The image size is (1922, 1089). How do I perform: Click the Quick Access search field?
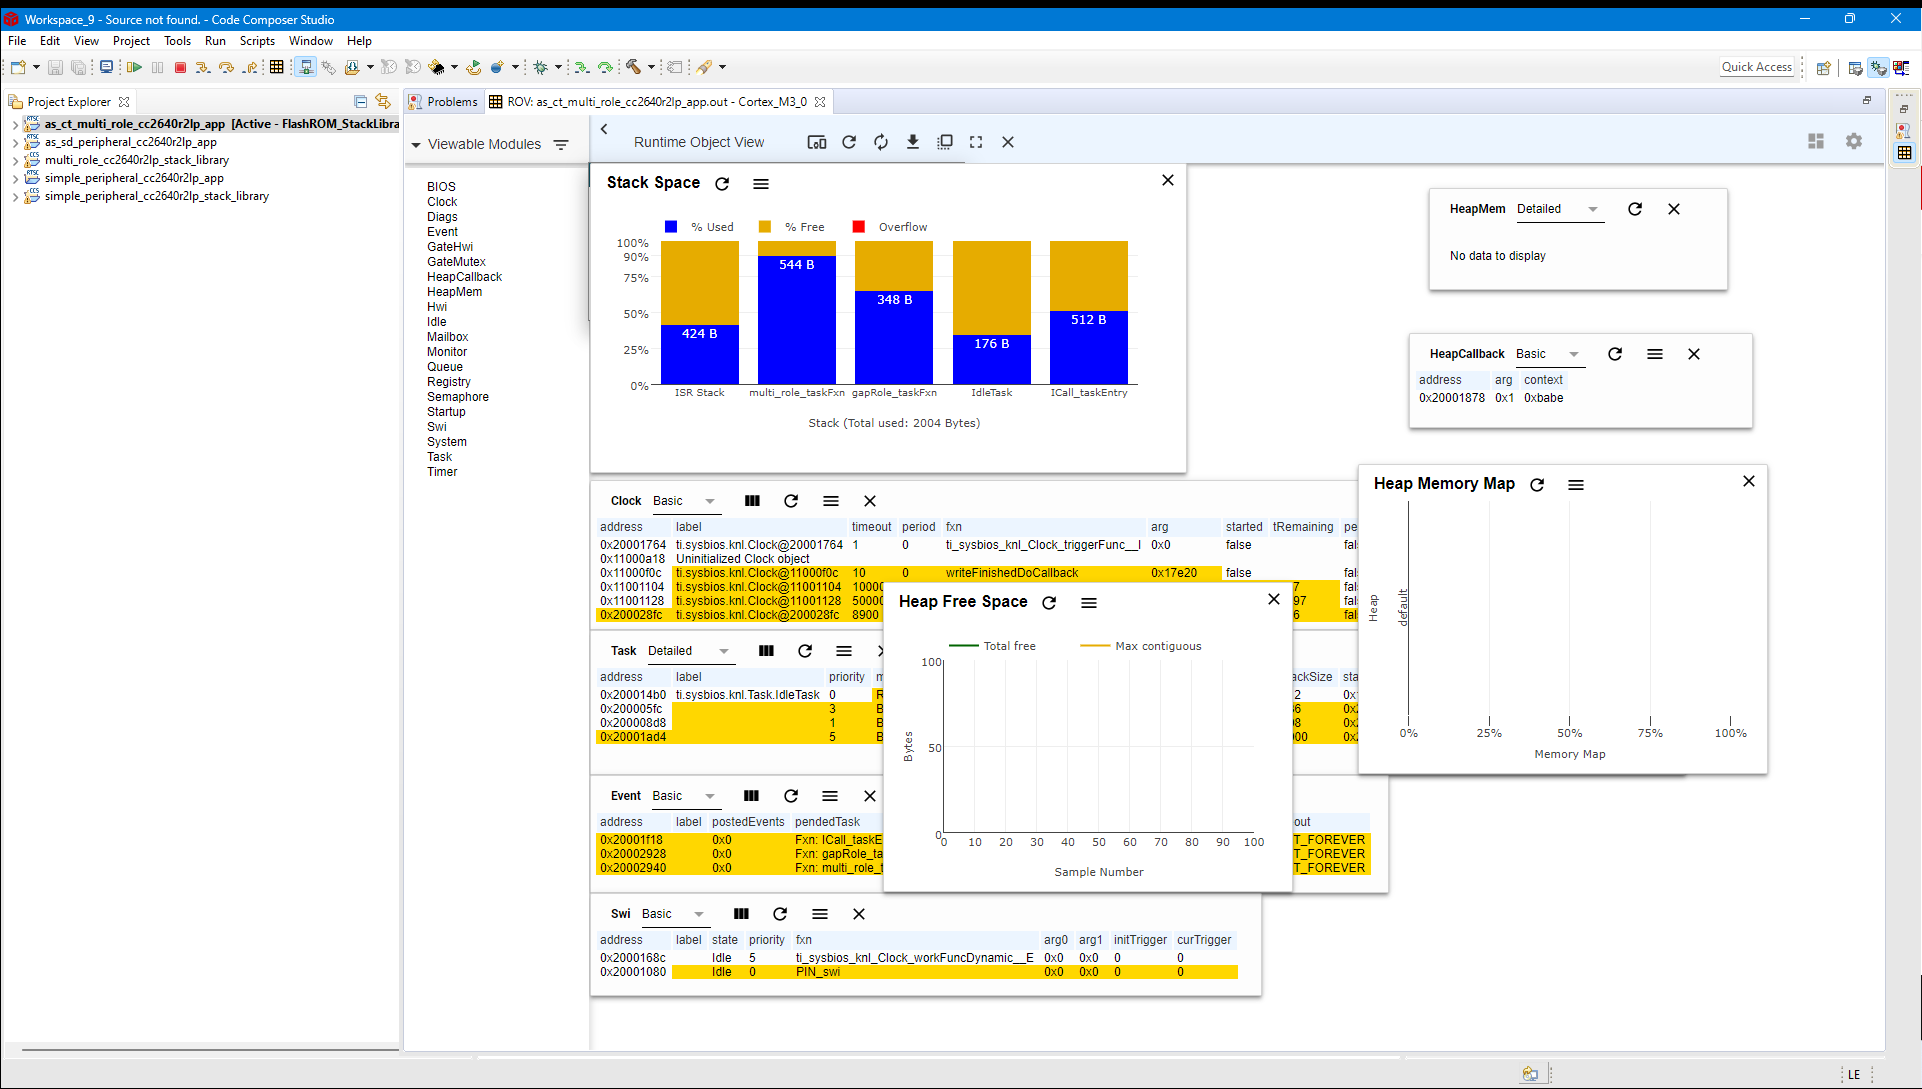[x=1756, y=67]
